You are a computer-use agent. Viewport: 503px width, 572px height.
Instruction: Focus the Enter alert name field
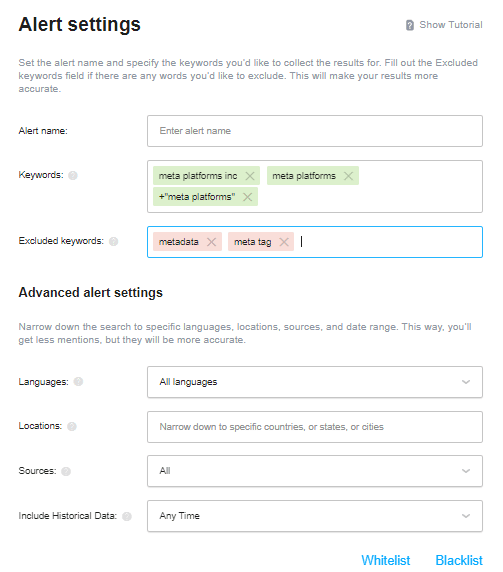pyautogui.click(x=315, y=131)
